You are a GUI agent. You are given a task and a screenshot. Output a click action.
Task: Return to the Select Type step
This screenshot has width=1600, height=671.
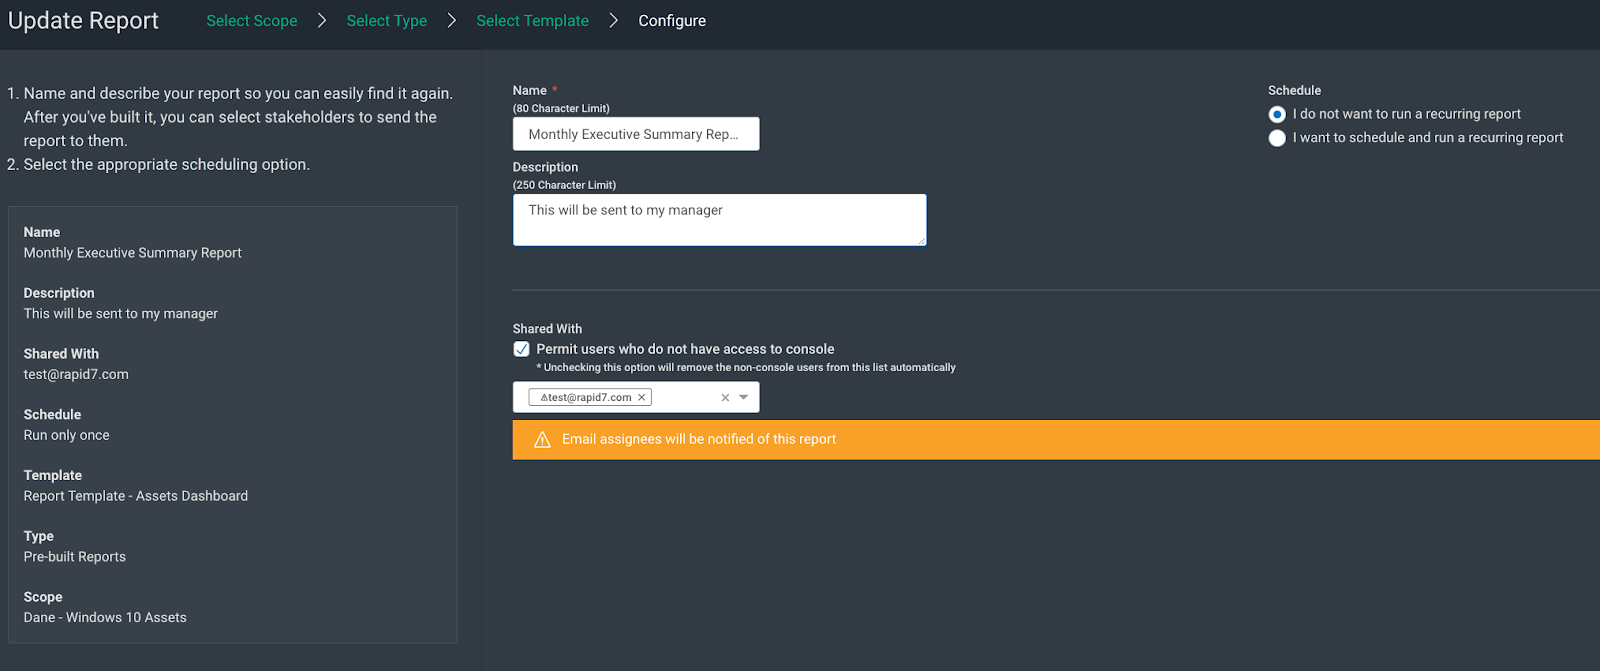[387, 21]
